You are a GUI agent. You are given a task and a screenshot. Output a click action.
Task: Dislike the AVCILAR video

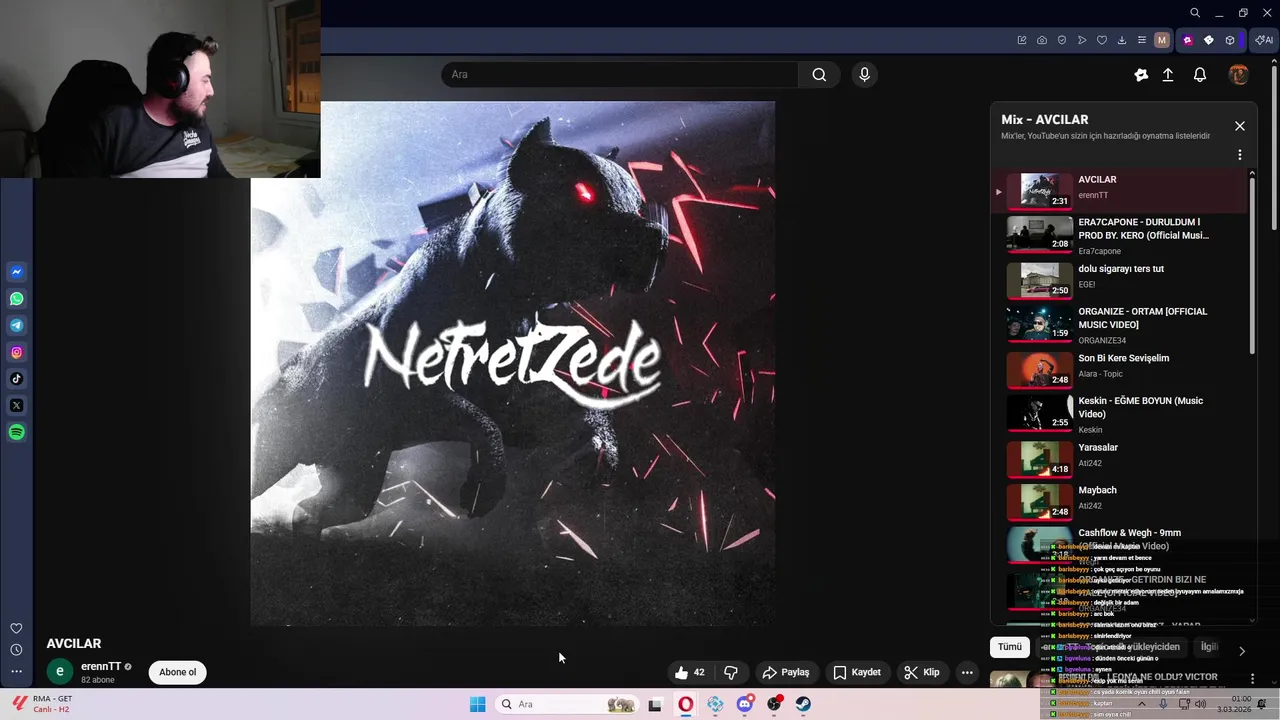tap(731, 672)
